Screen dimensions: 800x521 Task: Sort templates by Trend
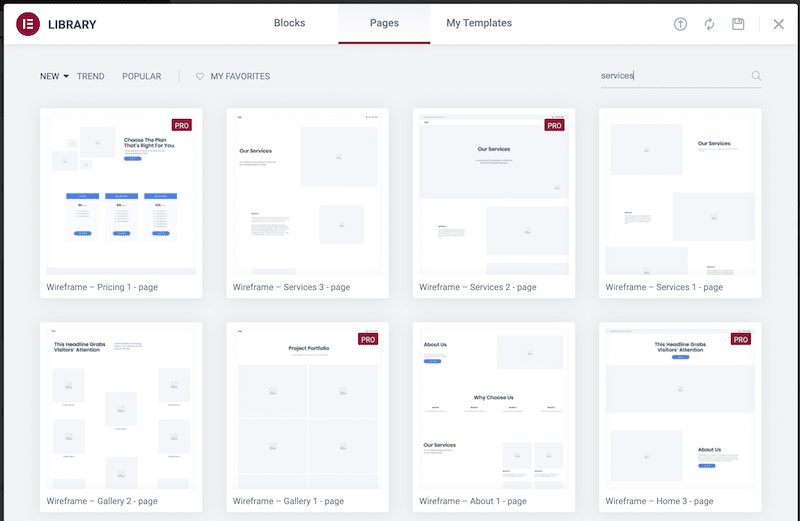90,76
